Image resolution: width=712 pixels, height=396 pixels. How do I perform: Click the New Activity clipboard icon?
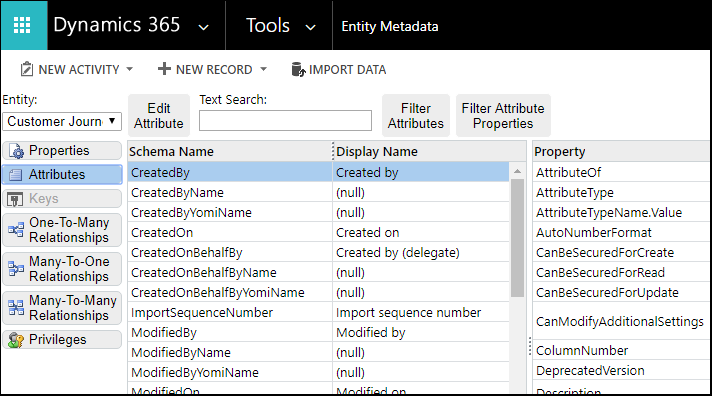coord(27,69)
